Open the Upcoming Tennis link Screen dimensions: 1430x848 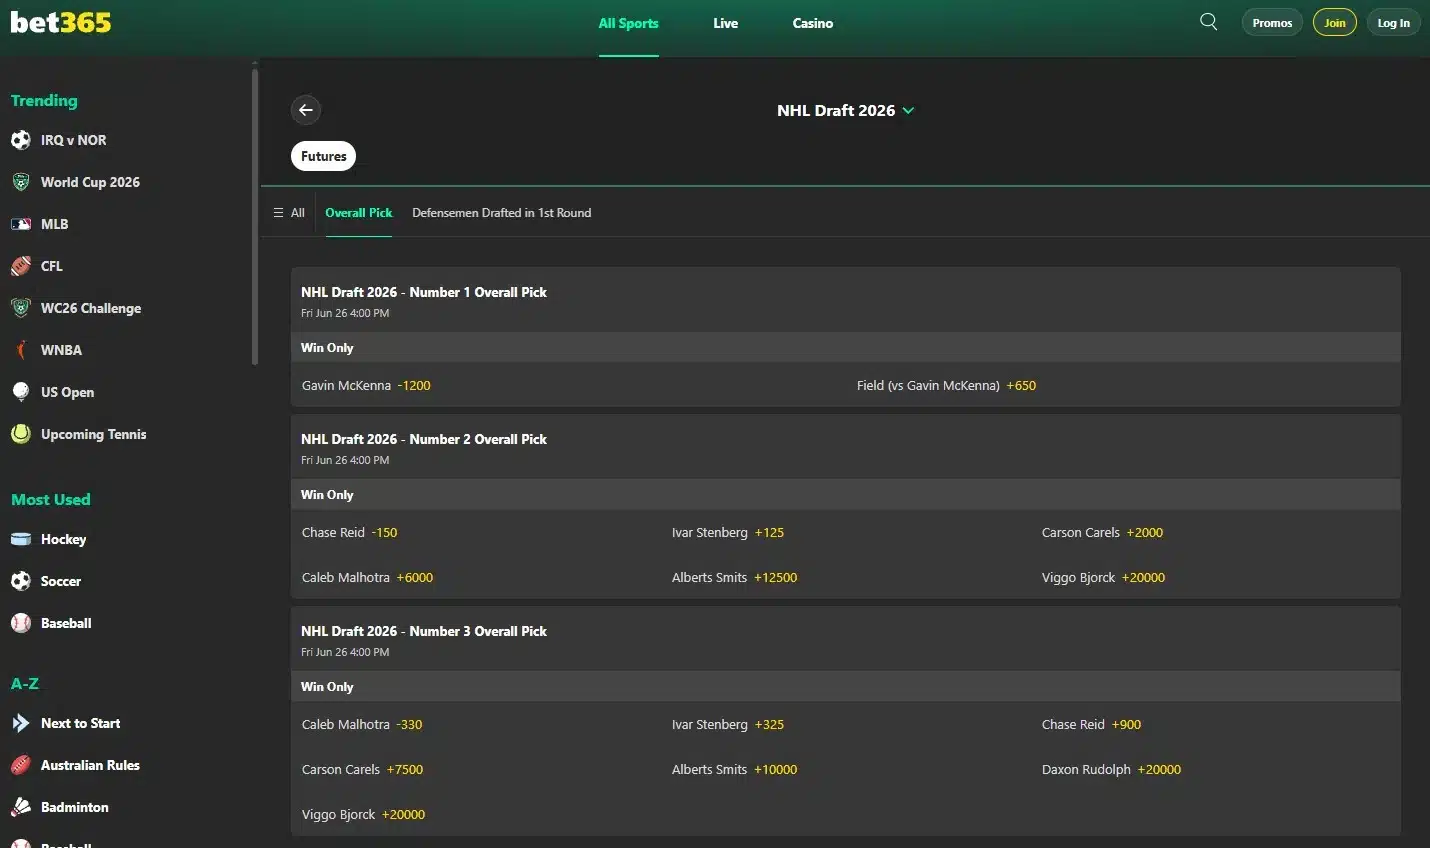(x=94, y=434)
